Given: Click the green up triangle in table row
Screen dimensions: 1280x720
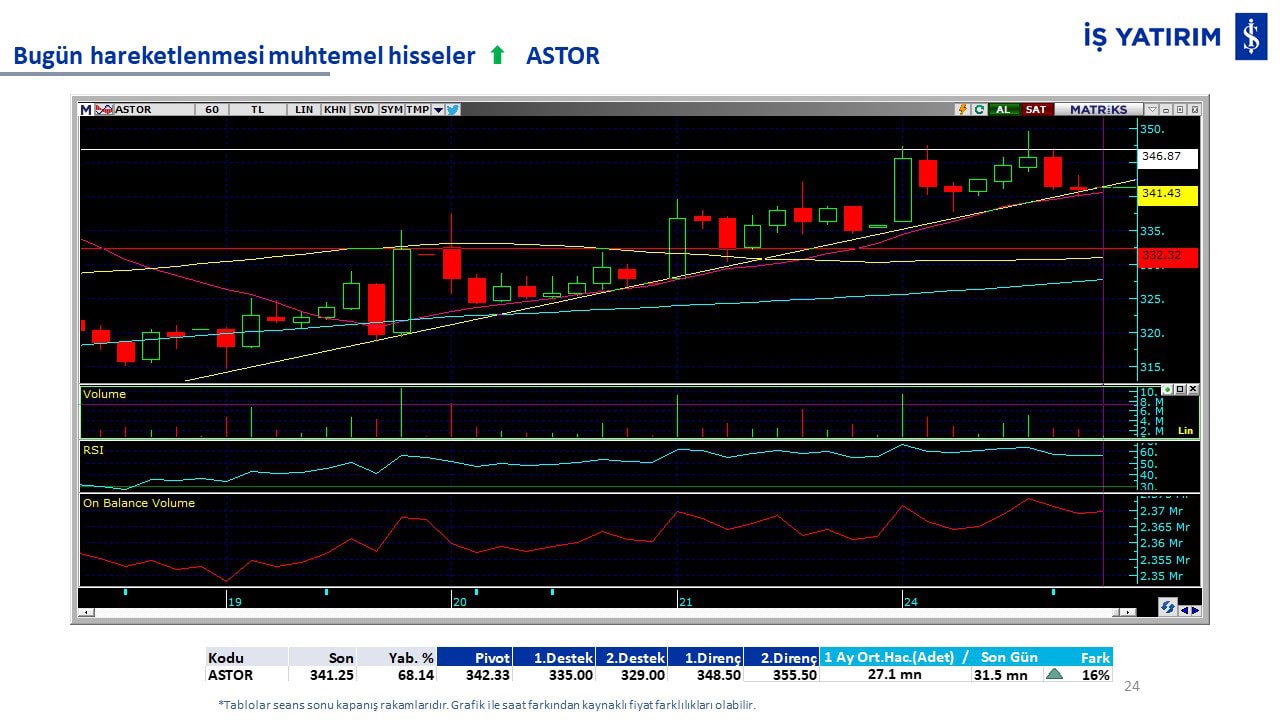Looking at the screenshot, I should point(1054,674).
